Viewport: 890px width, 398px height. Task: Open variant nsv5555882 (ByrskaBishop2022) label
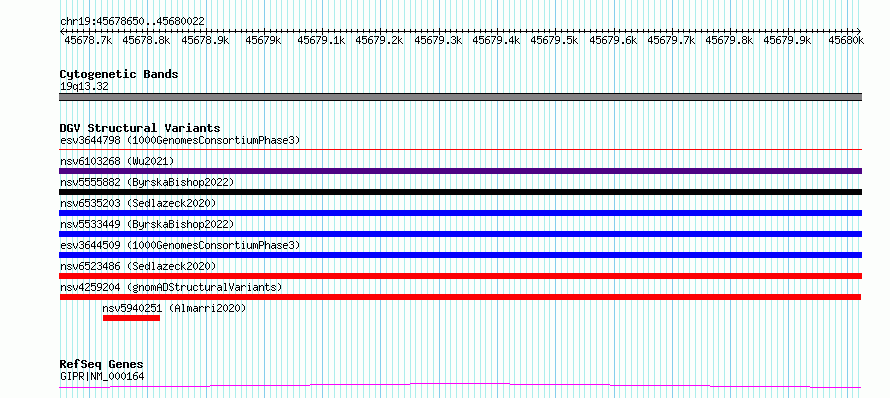[147, 182]
